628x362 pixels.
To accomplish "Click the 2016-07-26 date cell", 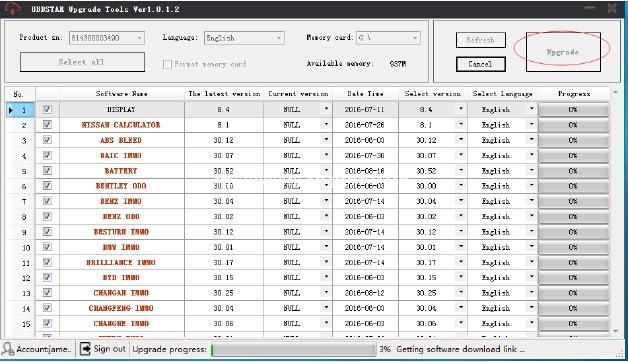I will pos(364,125).
